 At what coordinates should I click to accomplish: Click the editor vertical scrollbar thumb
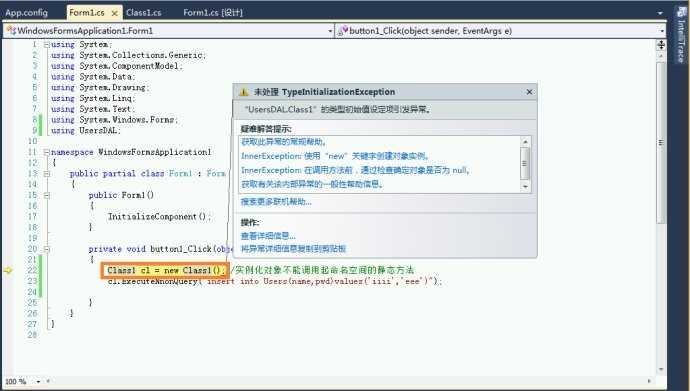point(661,143)
